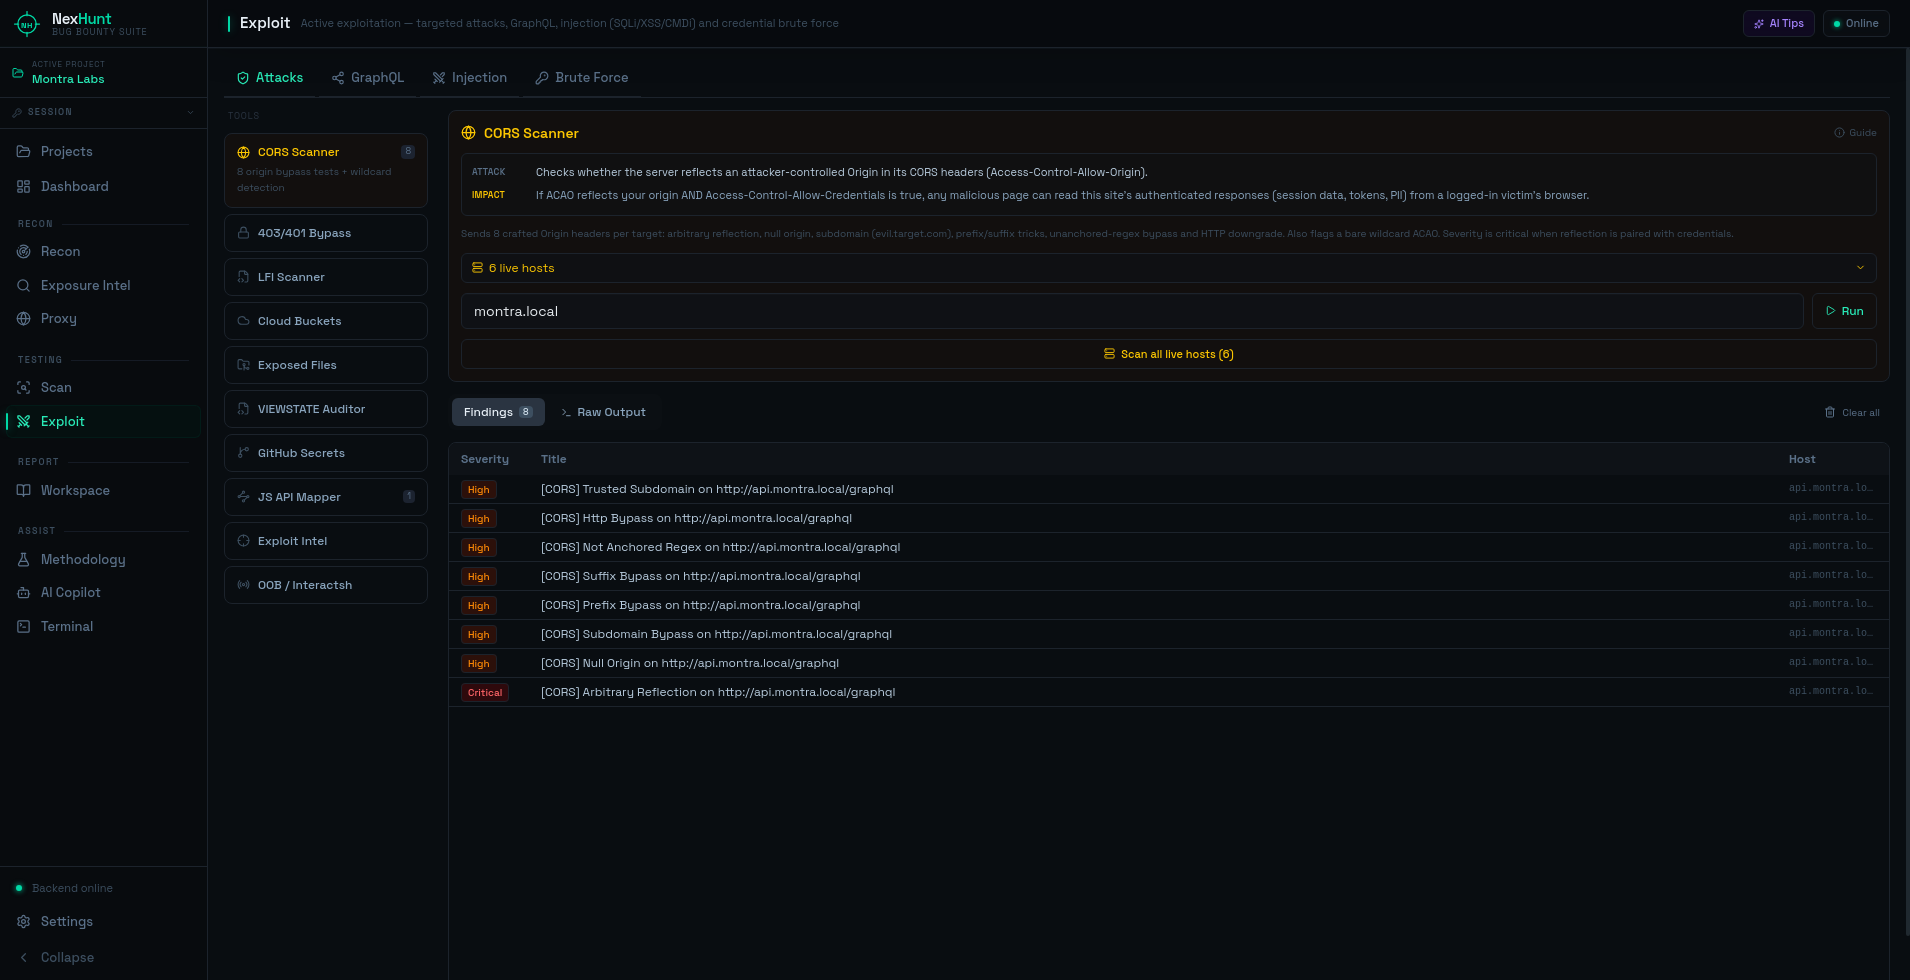This screenshot has width=1910, height=980.
Task: Select the Cloud Buckets tool
Action: (x=326, y=321)
